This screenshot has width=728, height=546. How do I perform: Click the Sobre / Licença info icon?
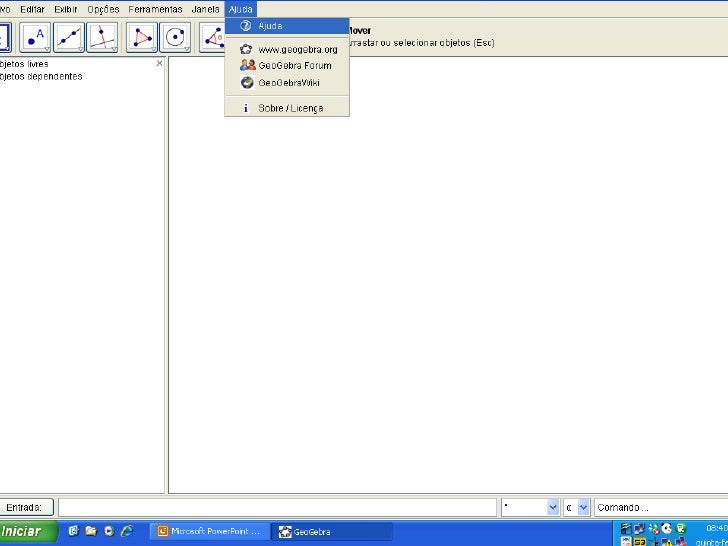(246, 108)
